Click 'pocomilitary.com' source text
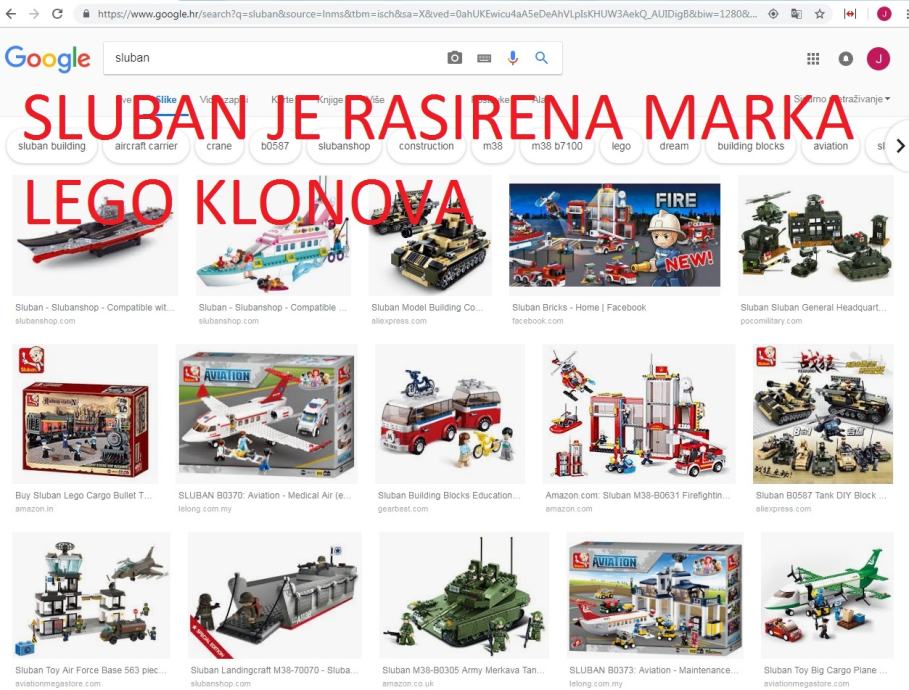The image size is (909, 690). pyautogui.click(x=771, y=321)
